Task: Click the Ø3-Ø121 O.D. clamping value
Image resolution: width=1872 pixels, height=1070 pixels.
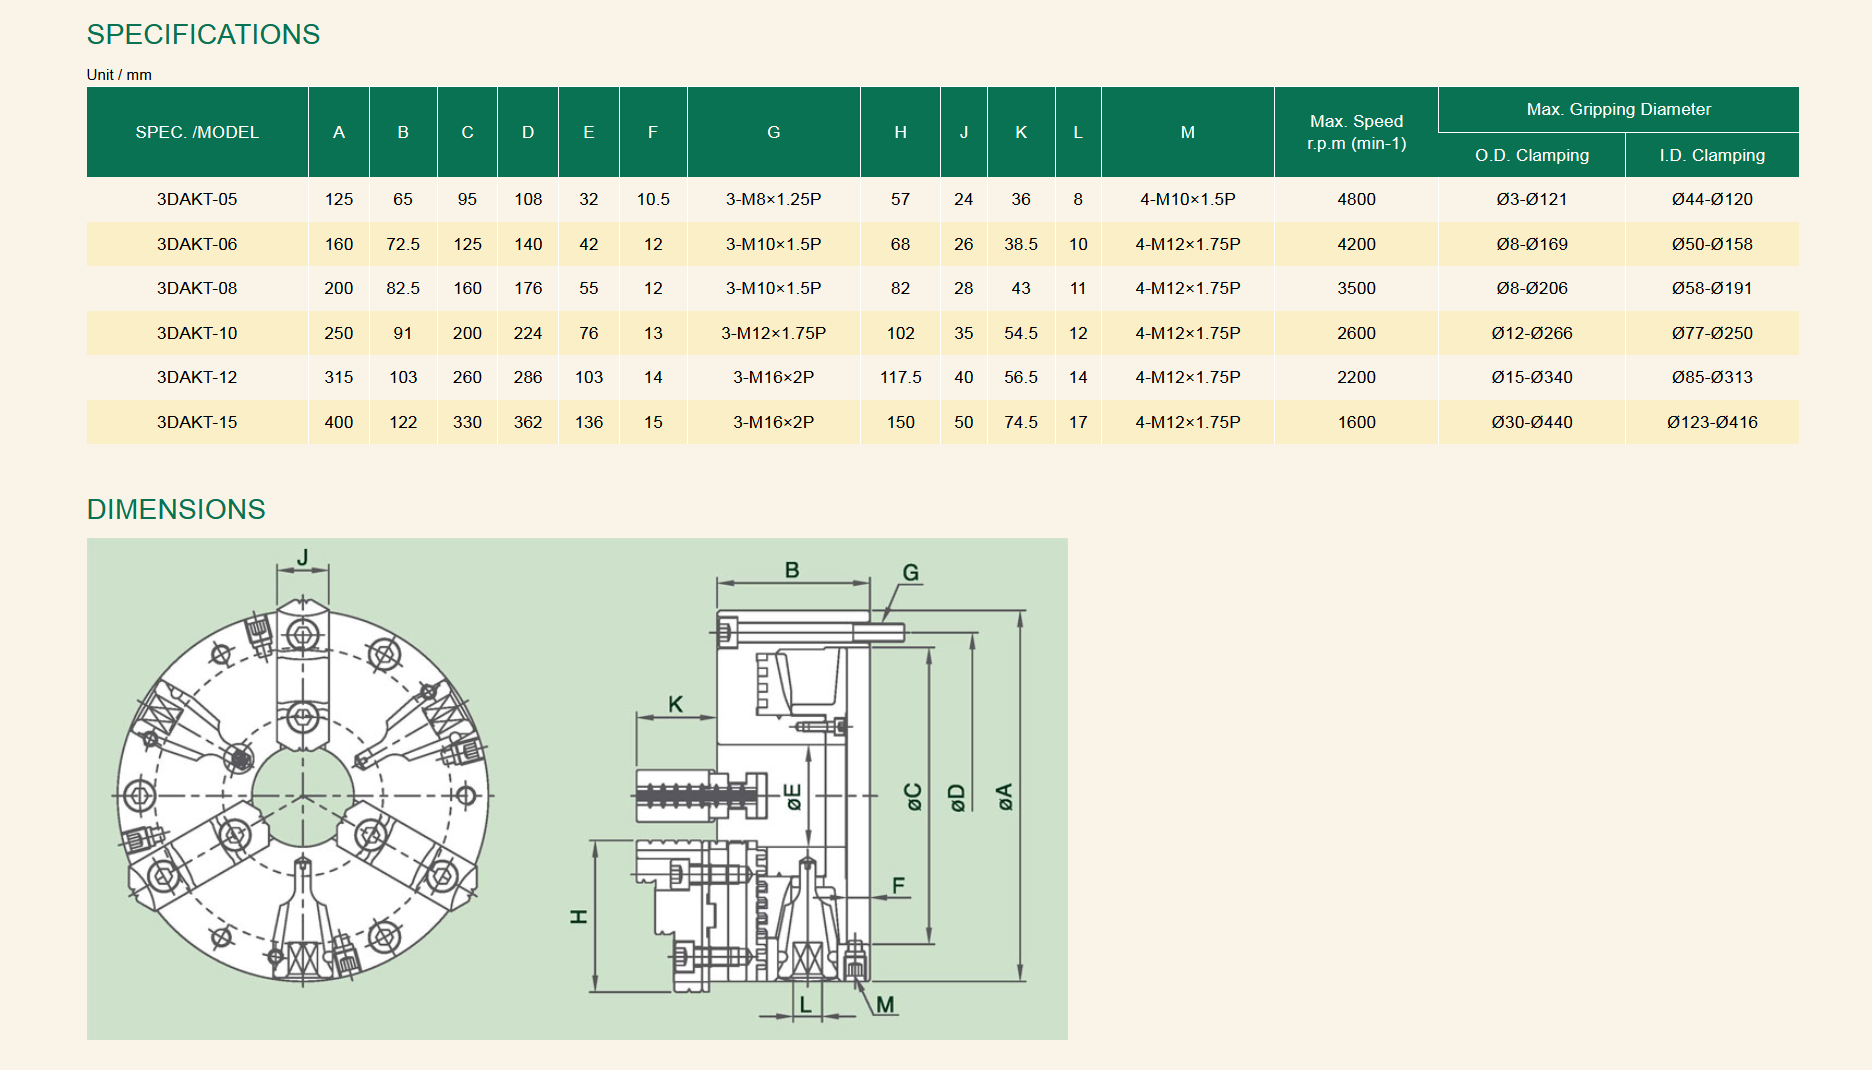Action: point(1531,199)
